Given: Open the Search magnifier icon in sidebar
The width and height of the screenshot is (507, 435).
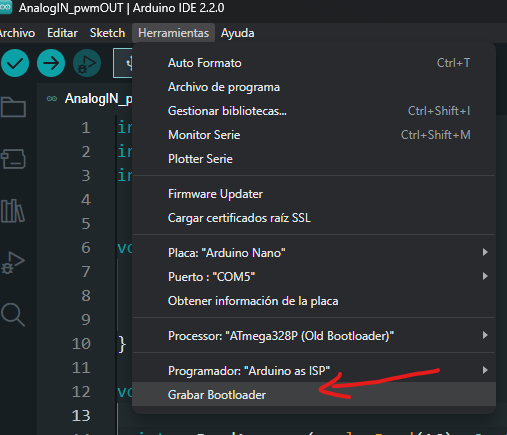Looking at the screenshot, I should [x=13, y=314].
